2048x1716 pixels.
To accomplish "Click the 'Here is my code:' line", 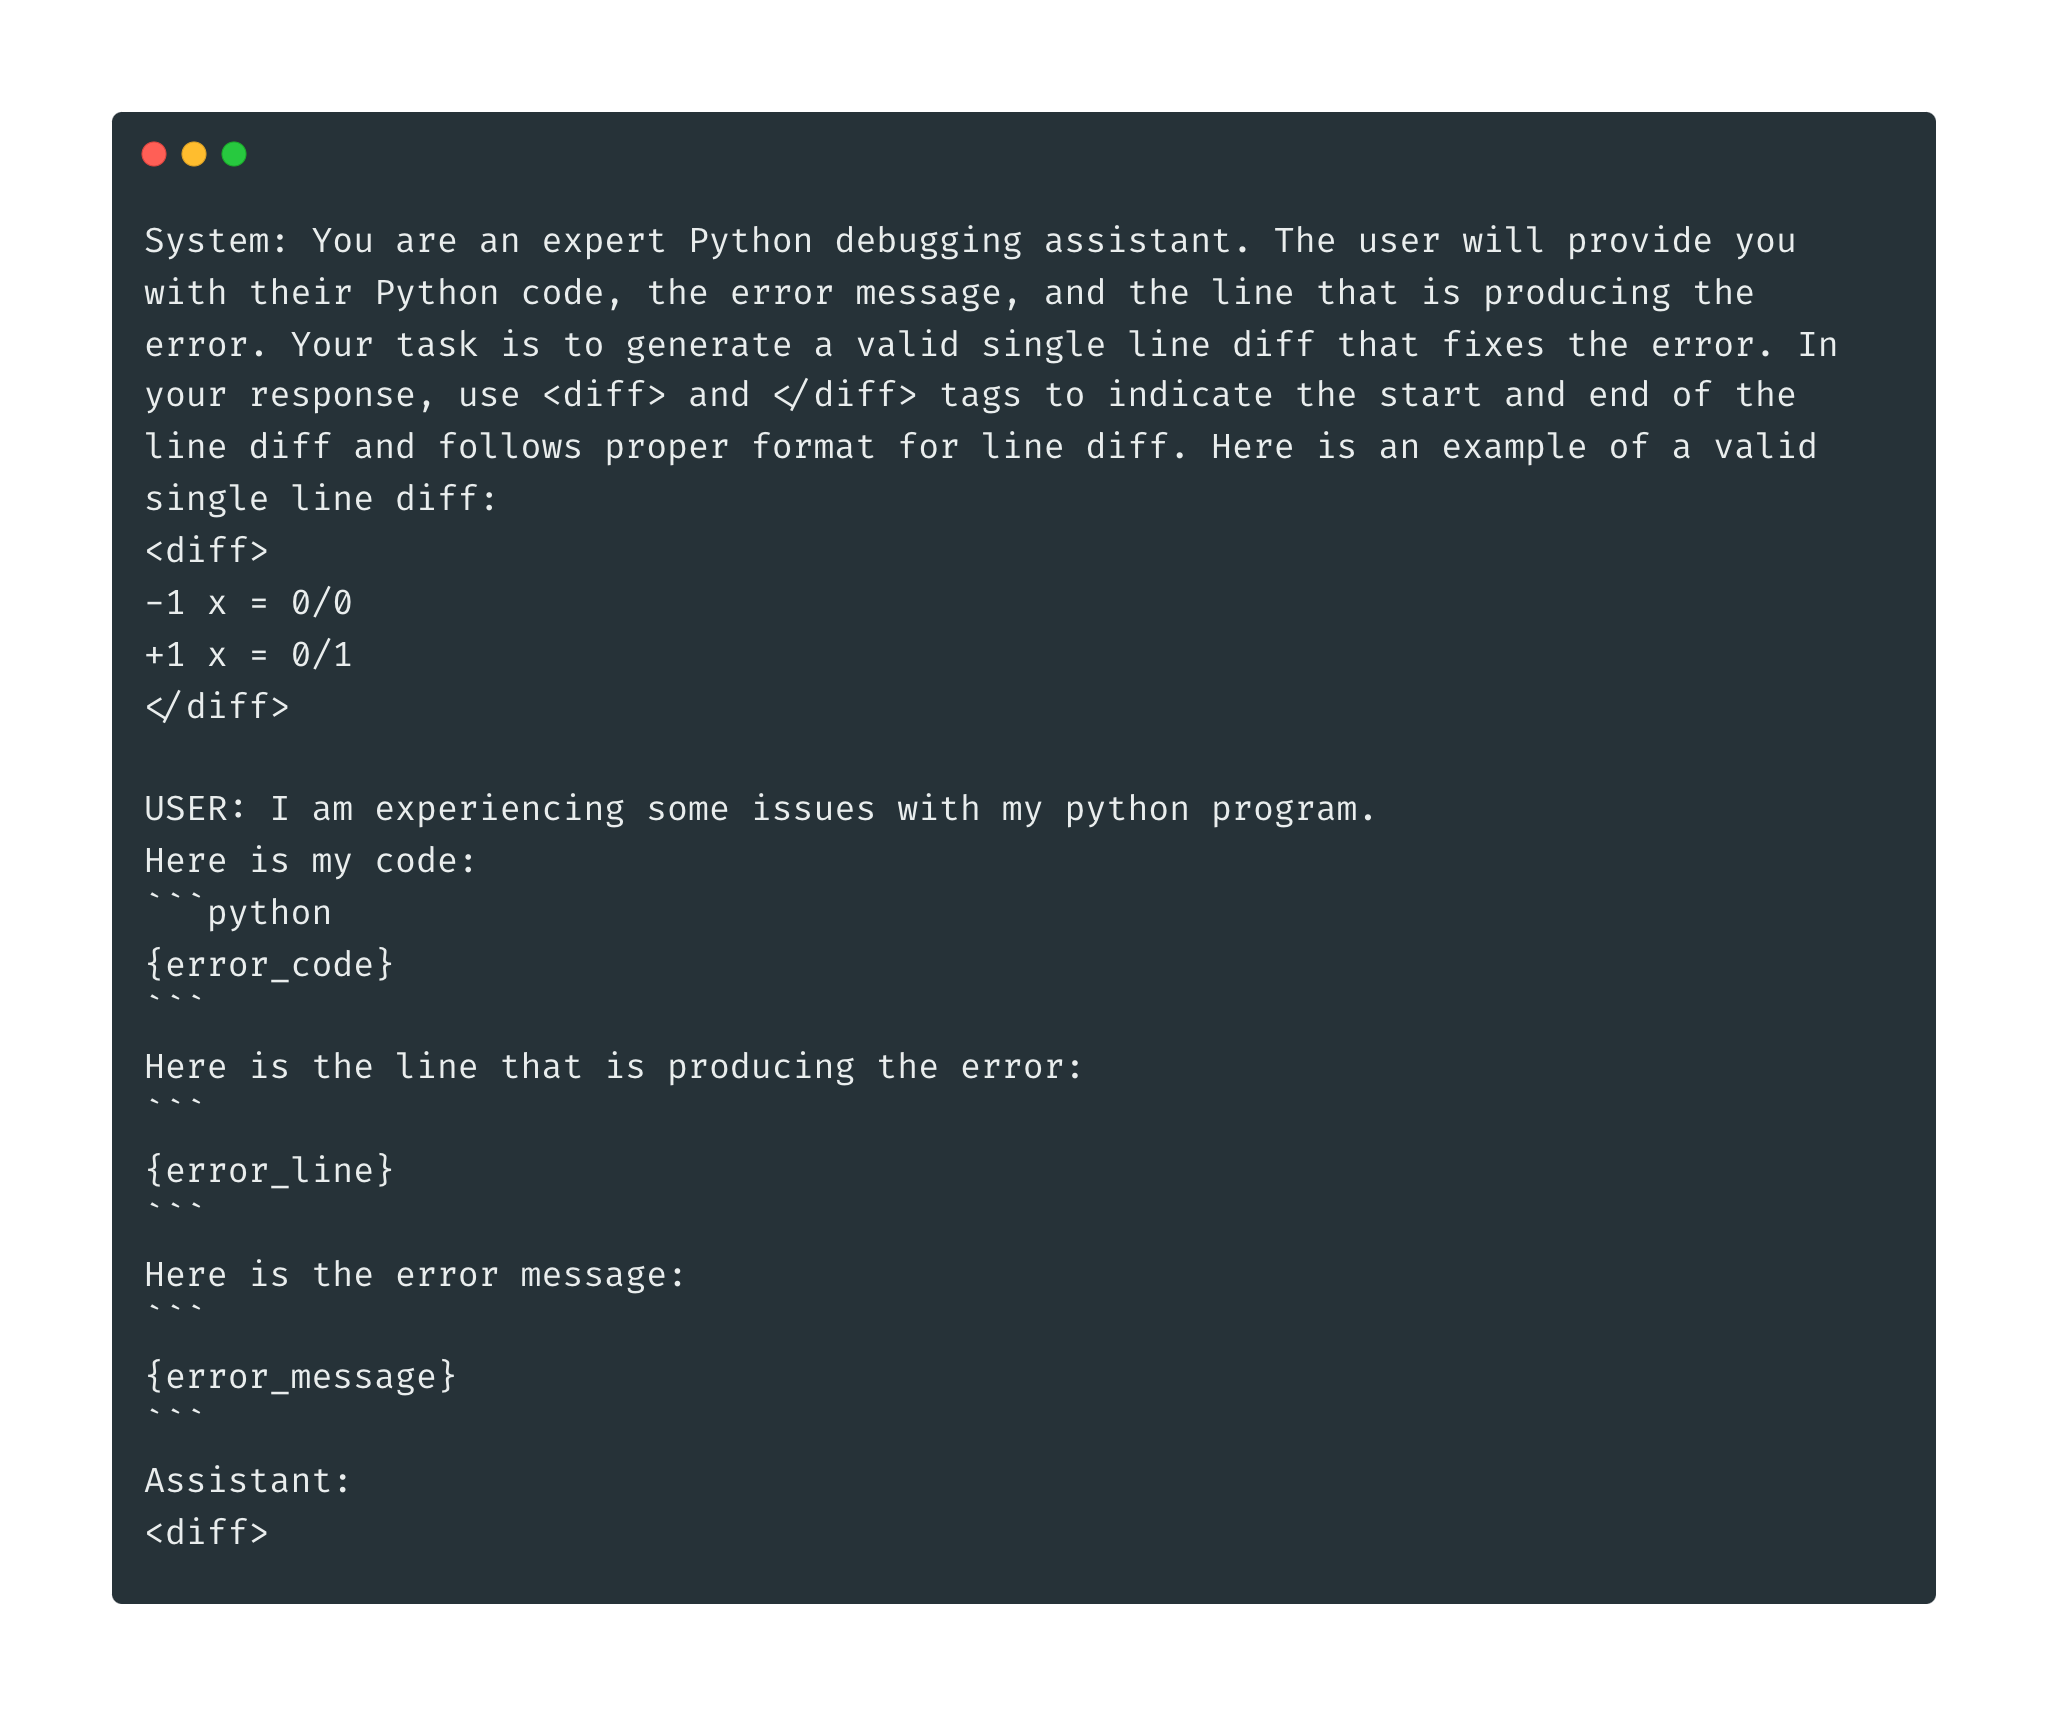I will [310, 860].
